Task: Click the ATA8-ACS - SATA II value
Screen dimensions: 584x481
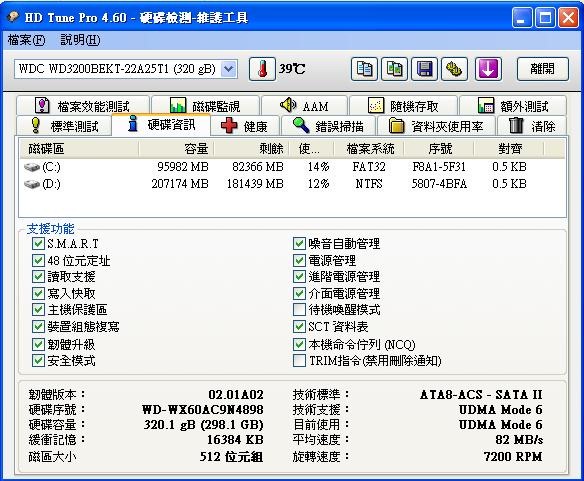Action: [x=481, y=394]
